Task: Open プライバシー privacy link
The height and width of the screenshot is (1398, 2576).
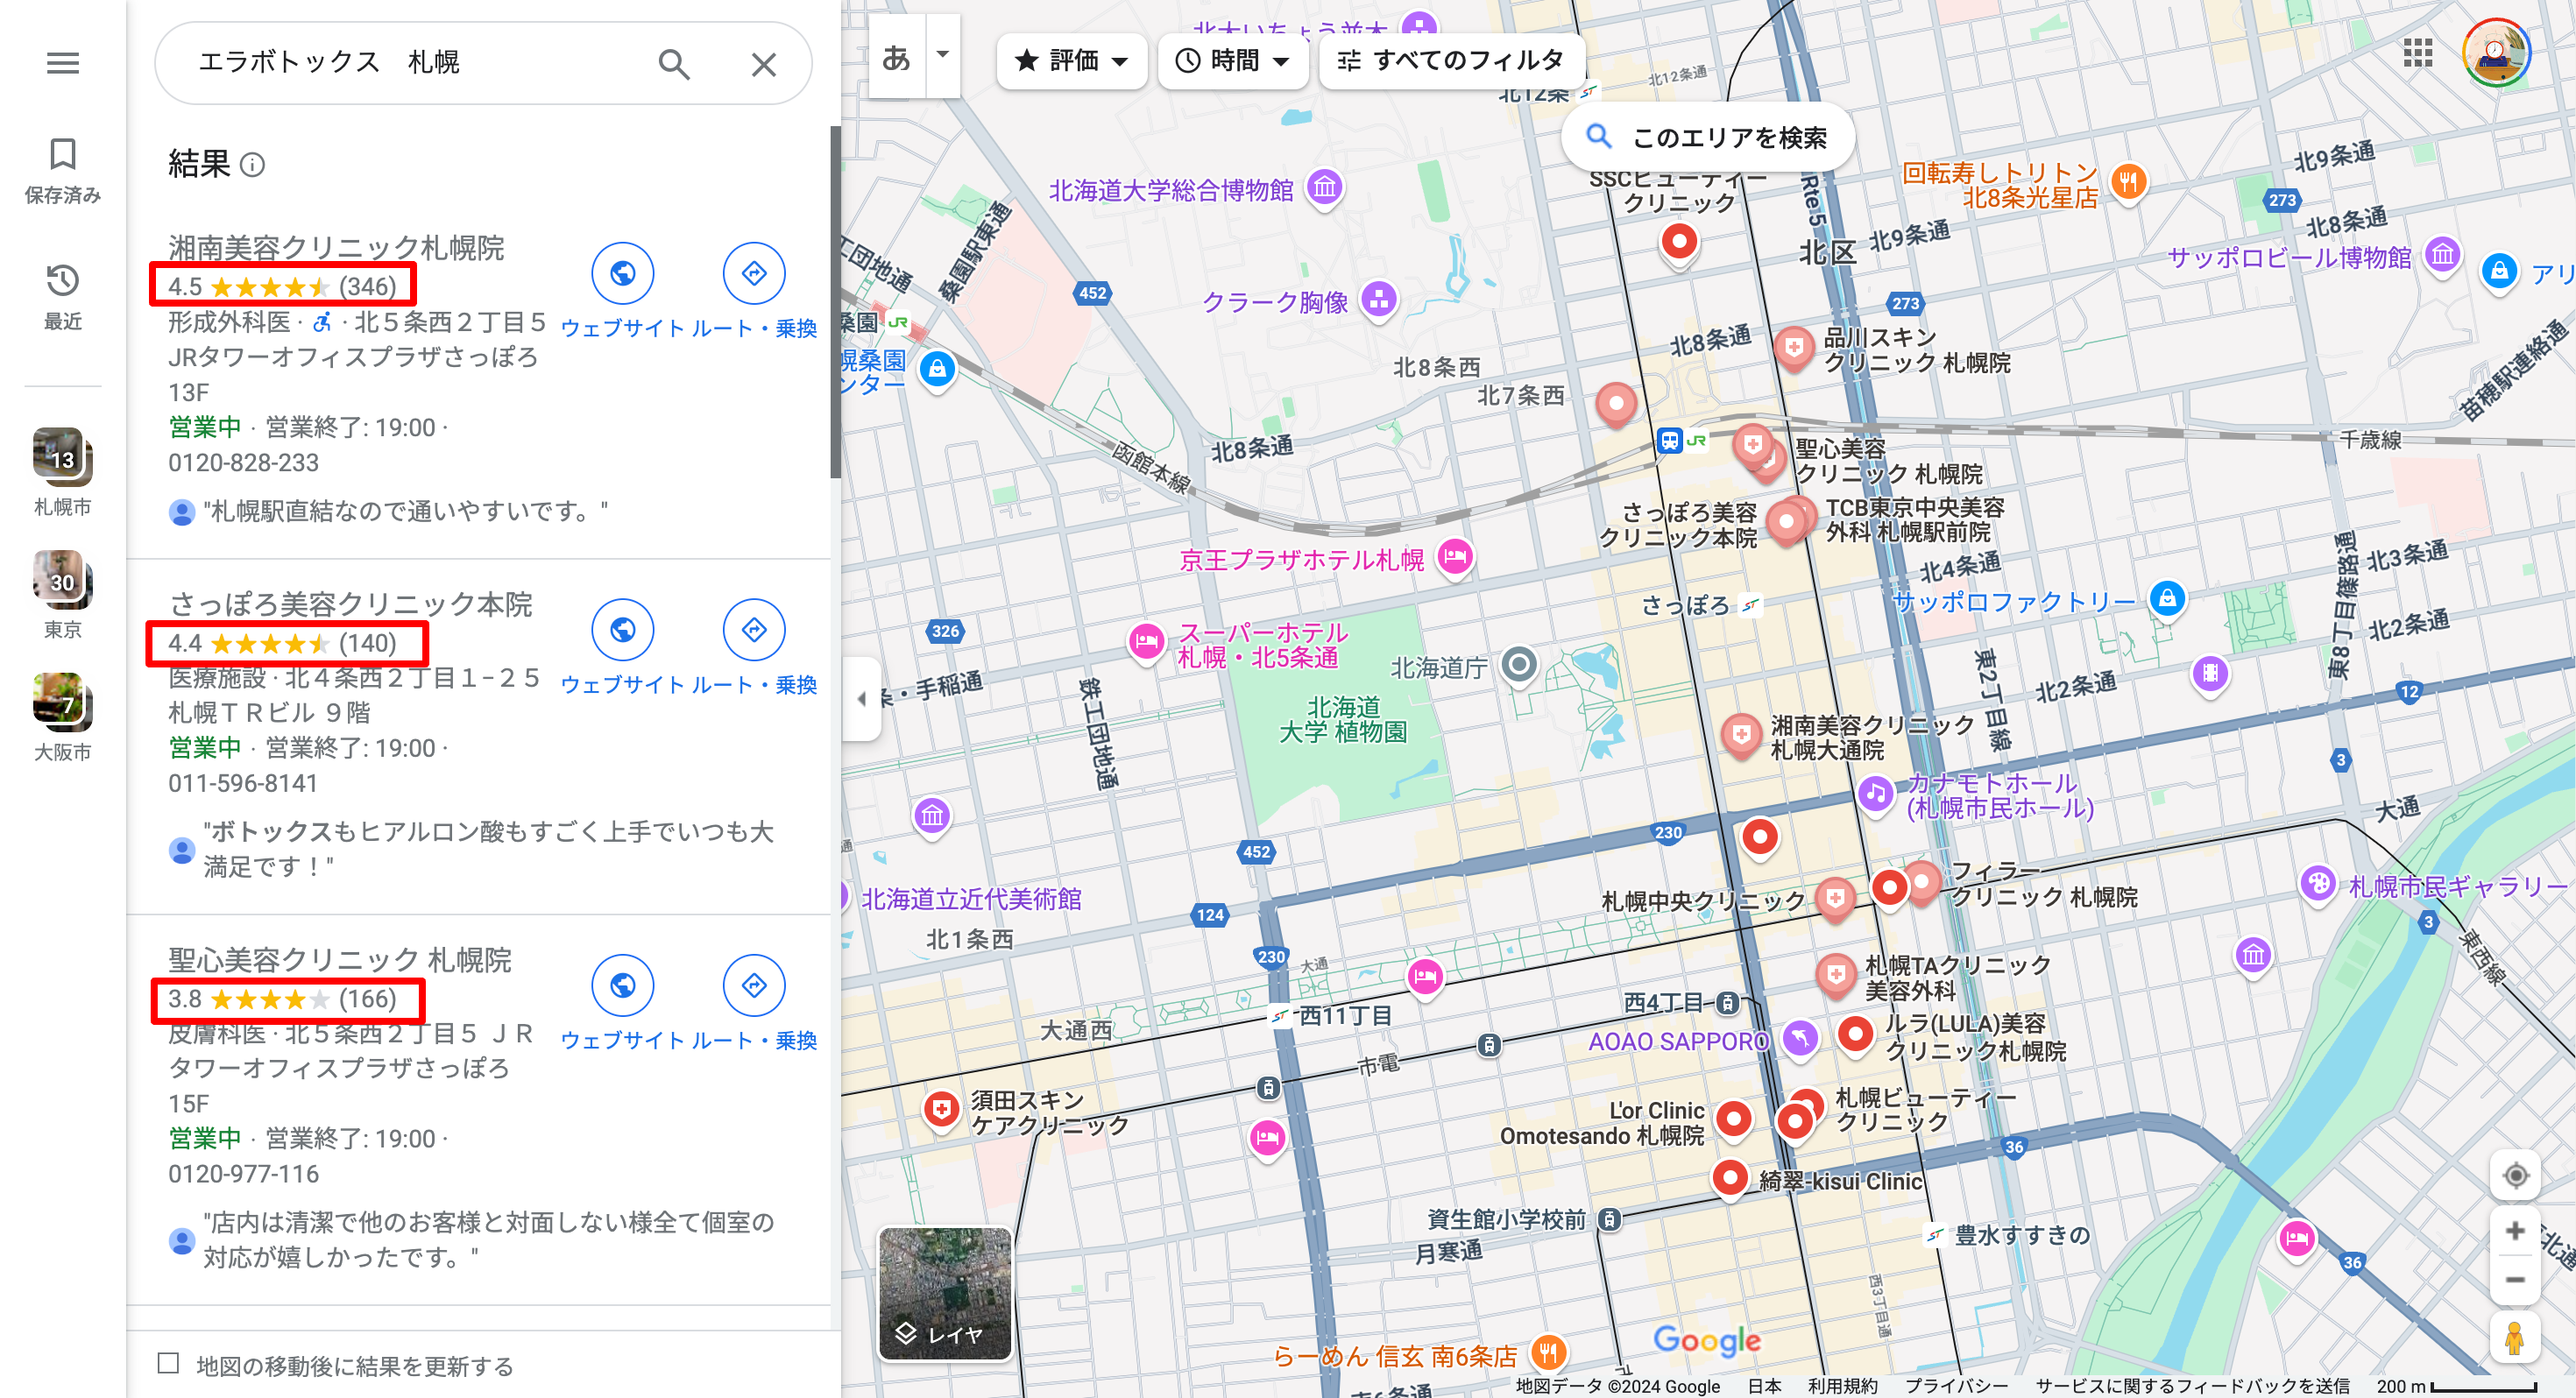Action: (1956, 1386)
